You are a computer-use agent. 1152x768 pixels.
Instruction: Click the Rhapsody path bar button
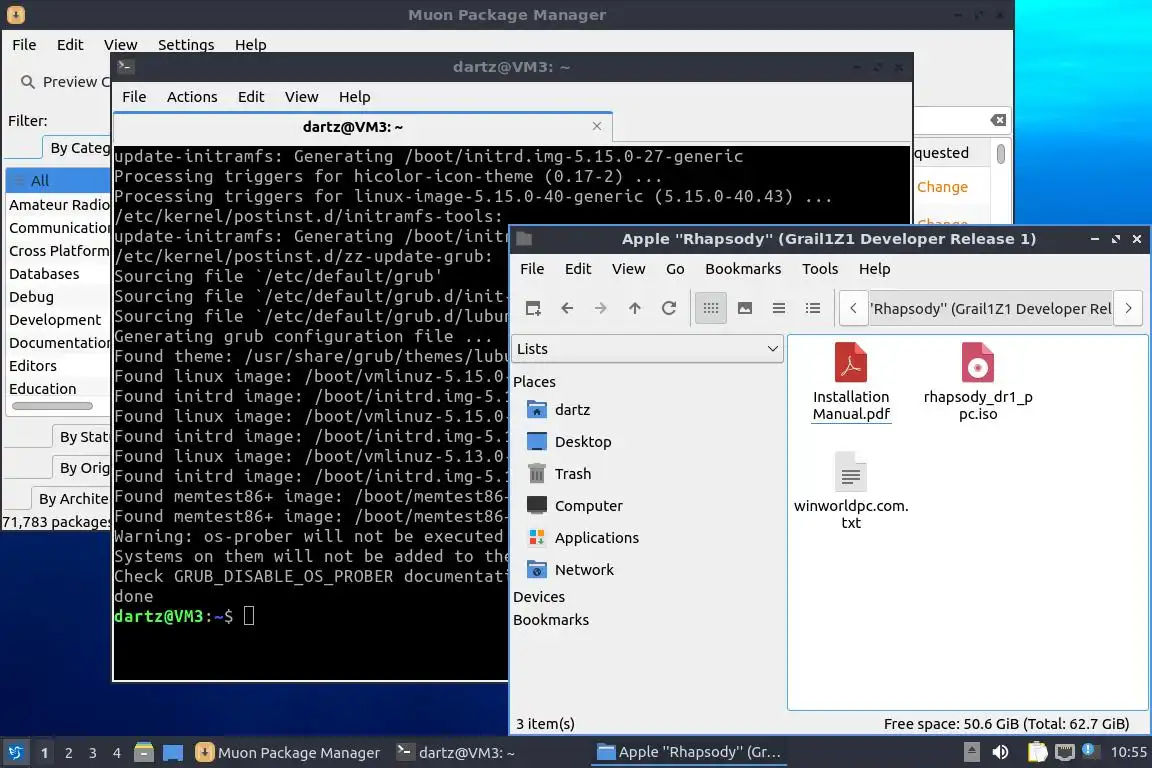(x=990, y=309)
